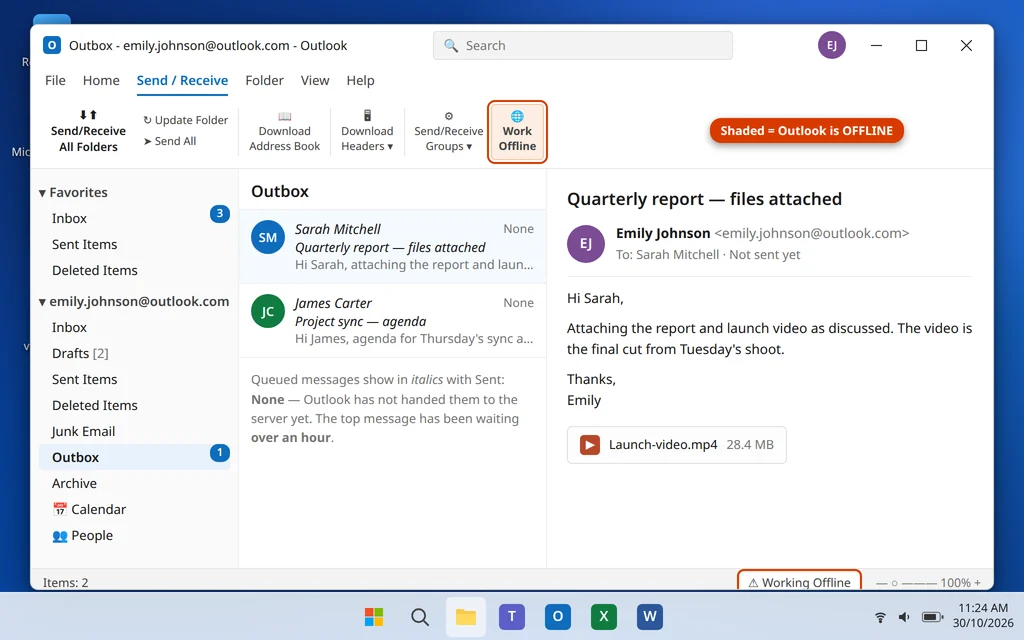Screen dimensions: 1024x640
Task: Open People from the folder pane
Action: [x=135, y=536]
